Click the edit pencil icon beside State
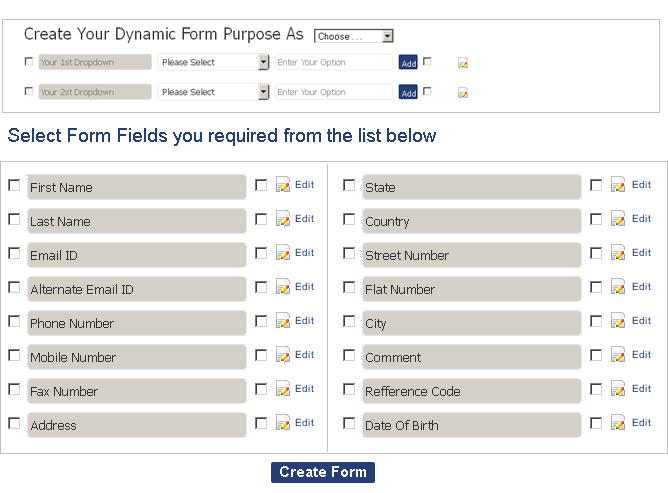The height and width of the screenshot is (493, 668). pos(618,185)
